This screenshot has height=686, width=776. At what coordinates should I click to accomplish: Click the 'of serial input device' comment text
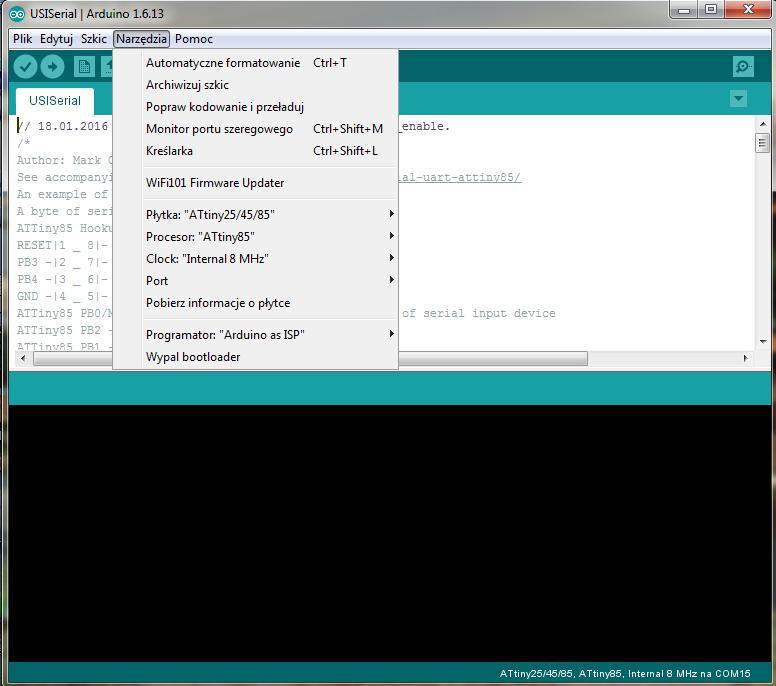[x=478, y=313]
